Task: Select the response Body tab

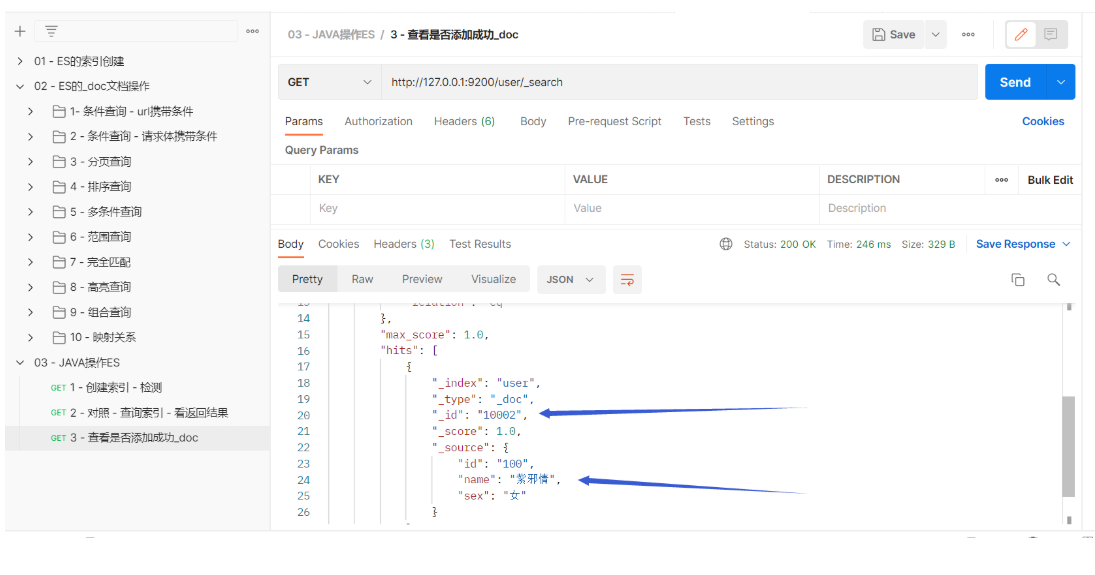Action: 291,245
